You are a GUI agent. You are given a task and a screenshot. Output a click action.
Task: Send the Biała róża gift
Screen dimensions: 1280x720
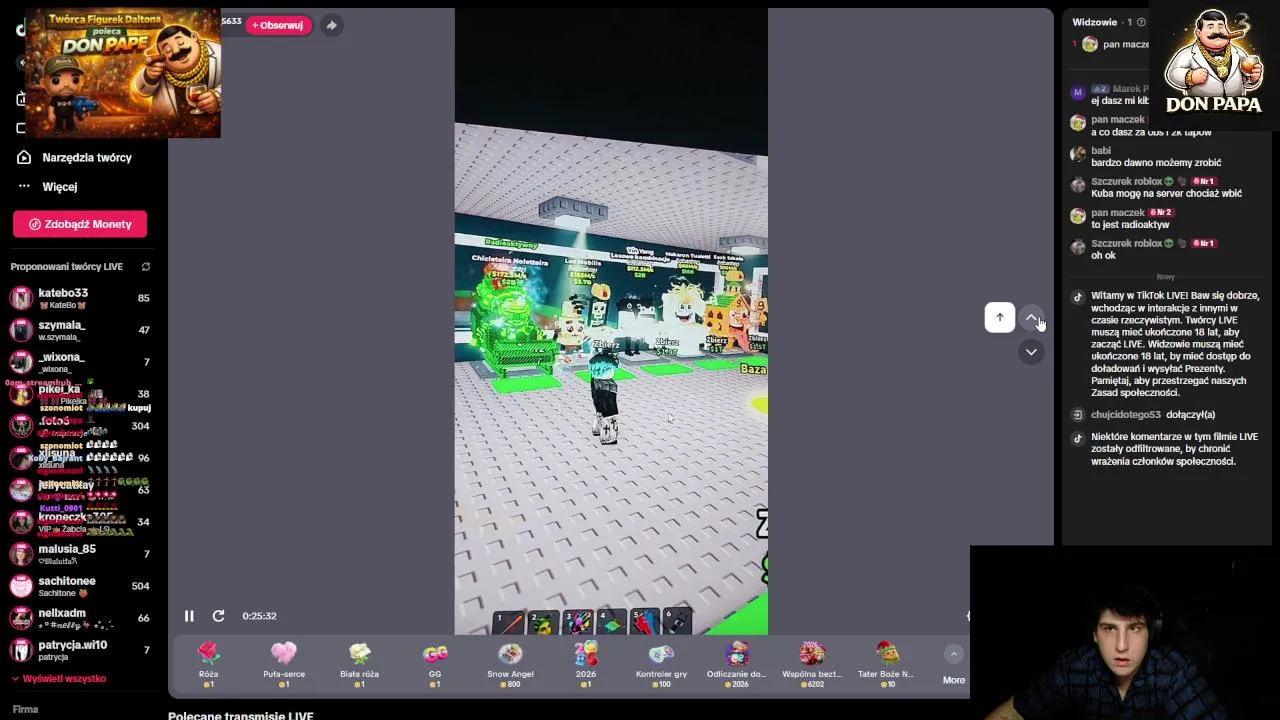[x=359, y=664]
